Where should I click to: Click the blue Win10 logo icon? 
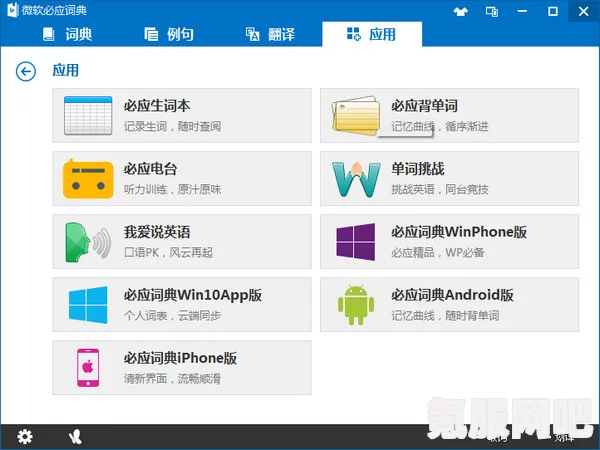tap(88, 305)
